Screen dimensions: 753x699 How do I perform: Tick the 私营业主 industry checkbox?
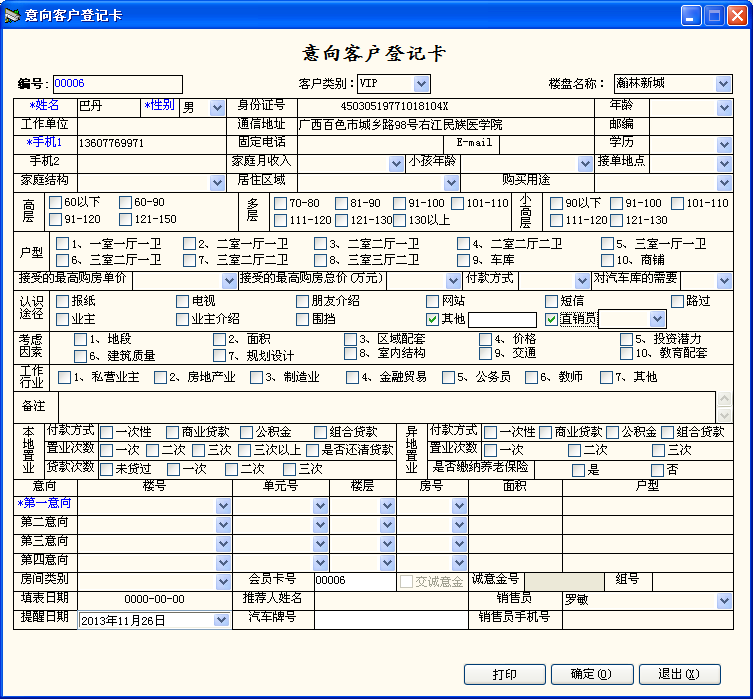click(x=64, y=377)
